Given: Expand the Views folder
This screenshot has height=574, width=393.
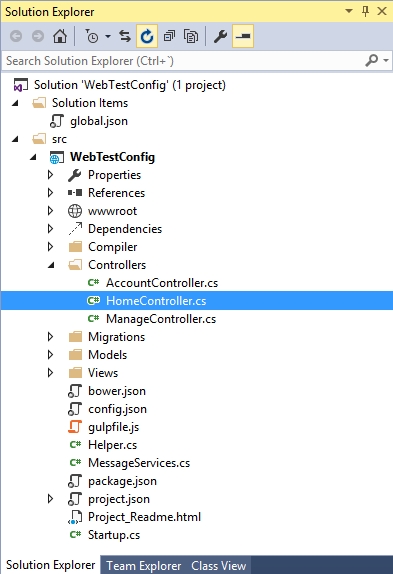Looking at the screenshot, I should (50, 373).
